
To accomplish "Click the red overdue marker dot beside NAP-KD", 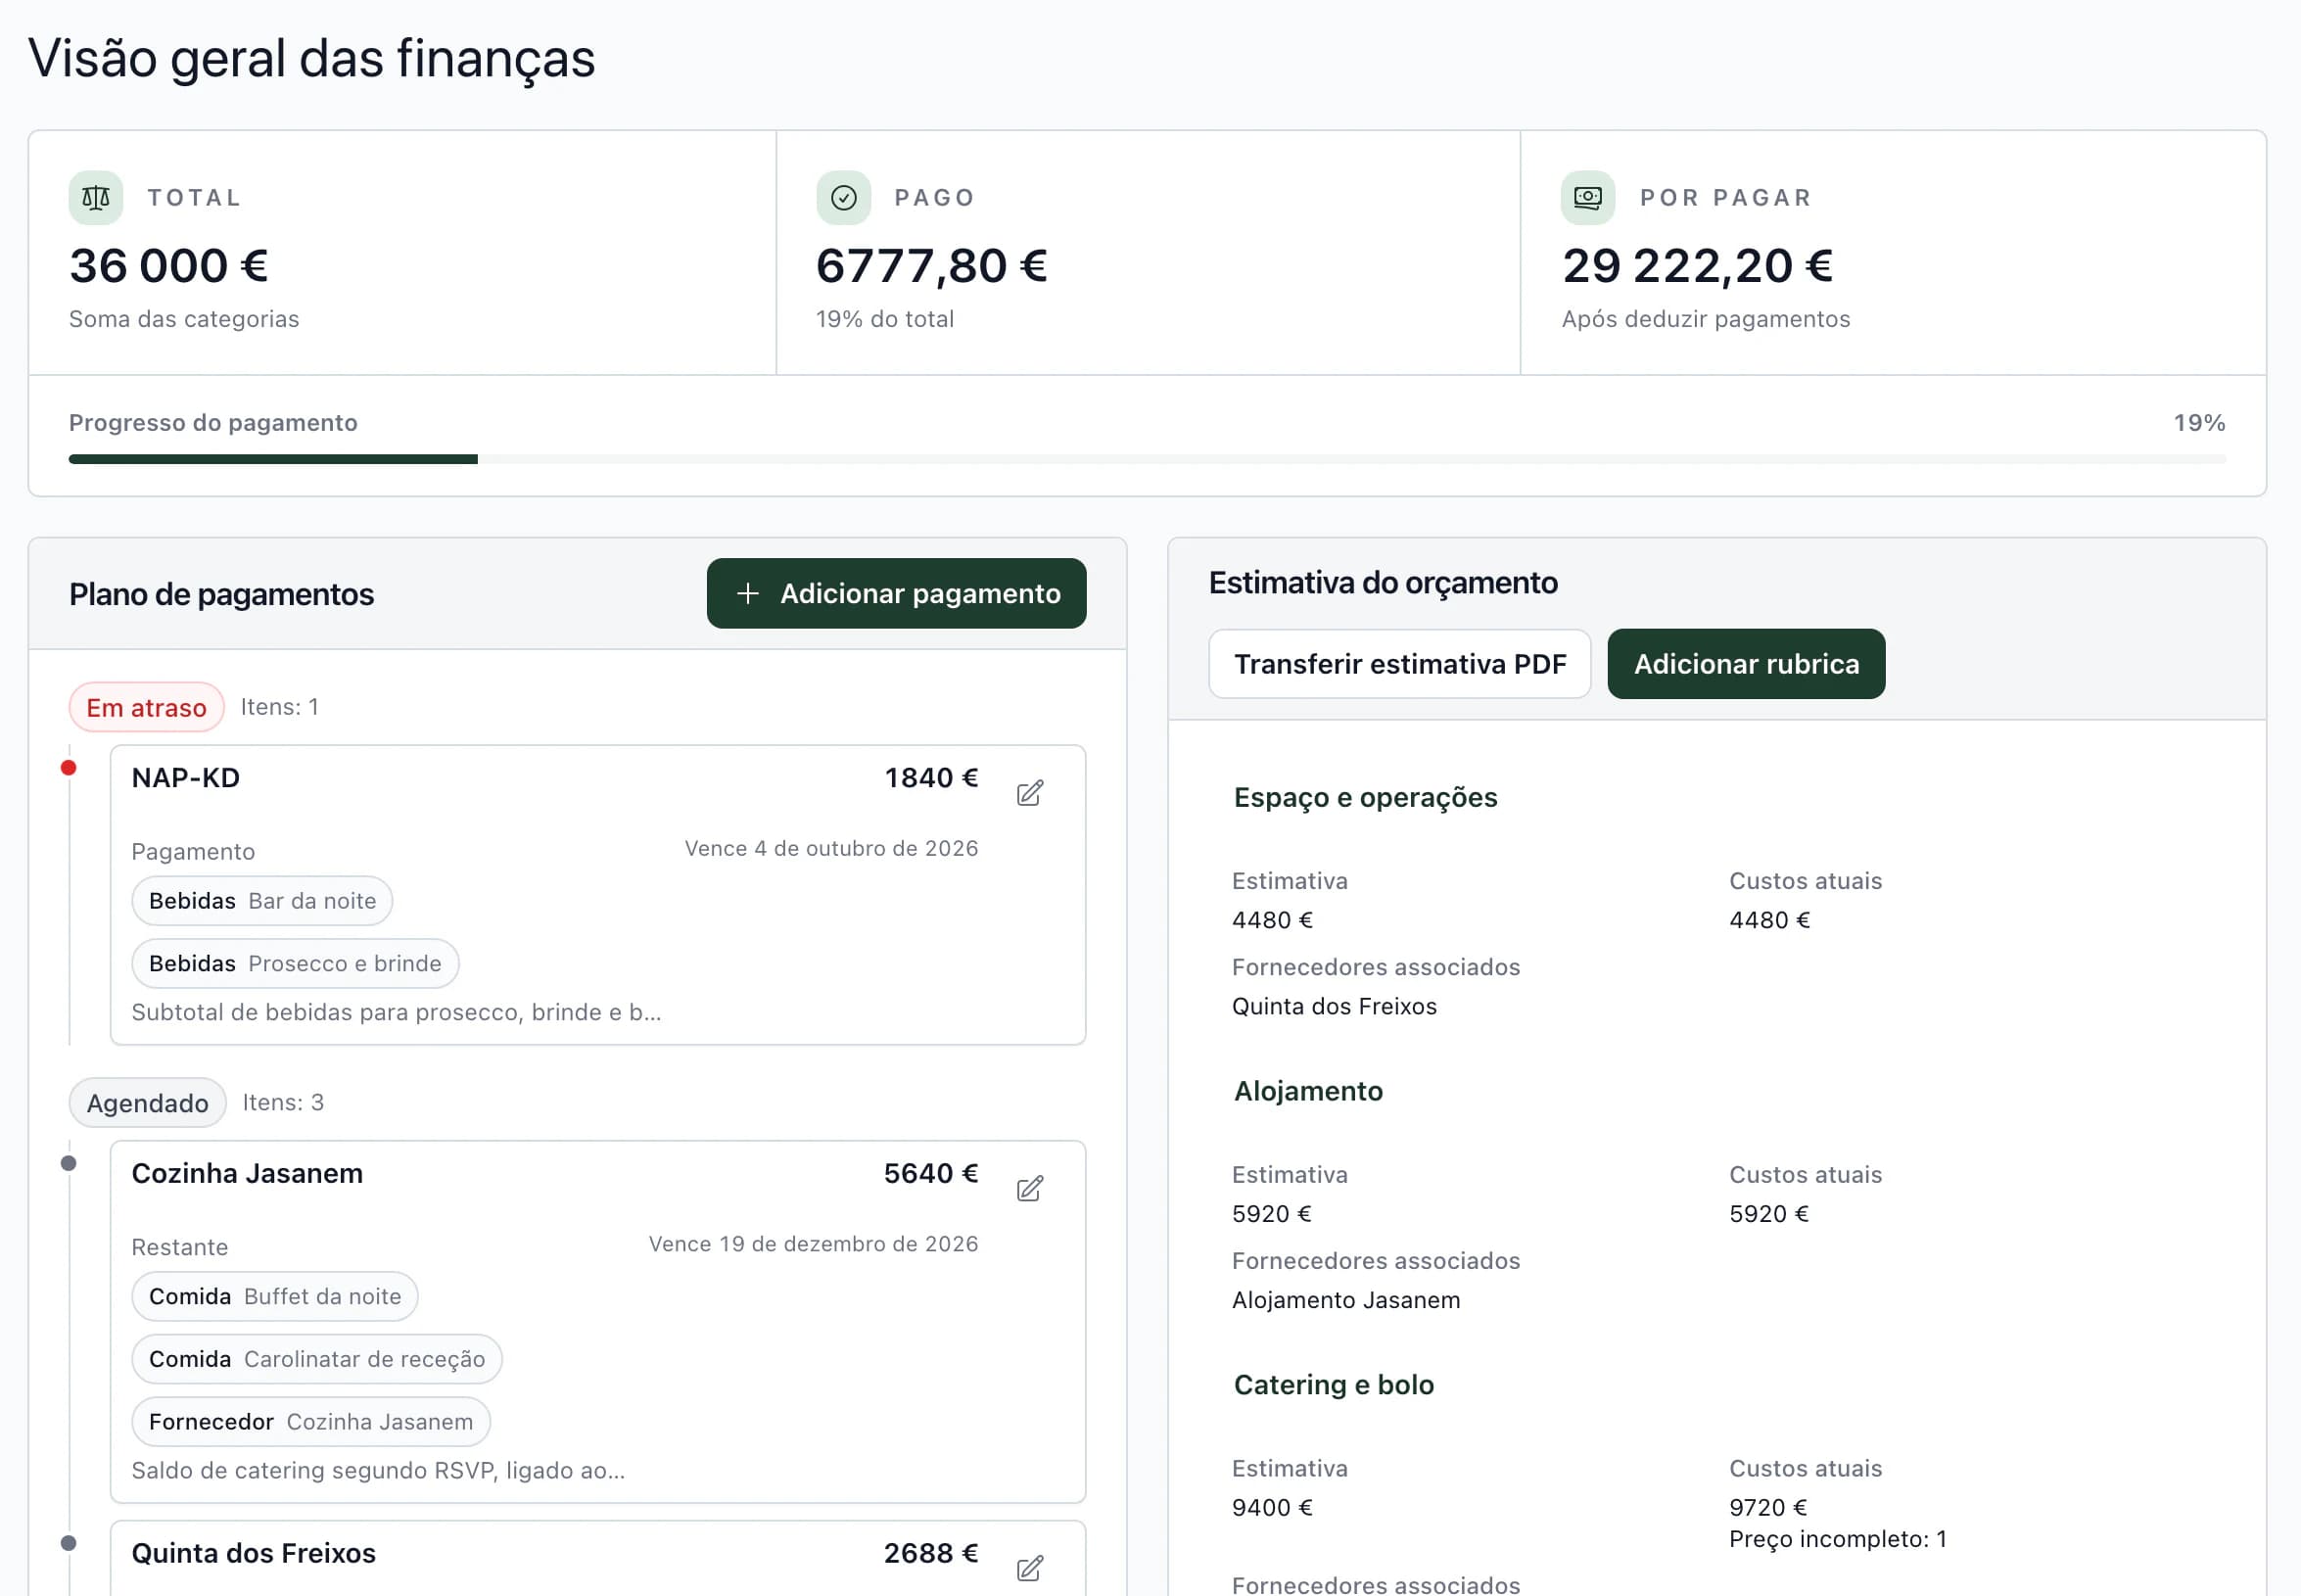I will tap(68, 768).
